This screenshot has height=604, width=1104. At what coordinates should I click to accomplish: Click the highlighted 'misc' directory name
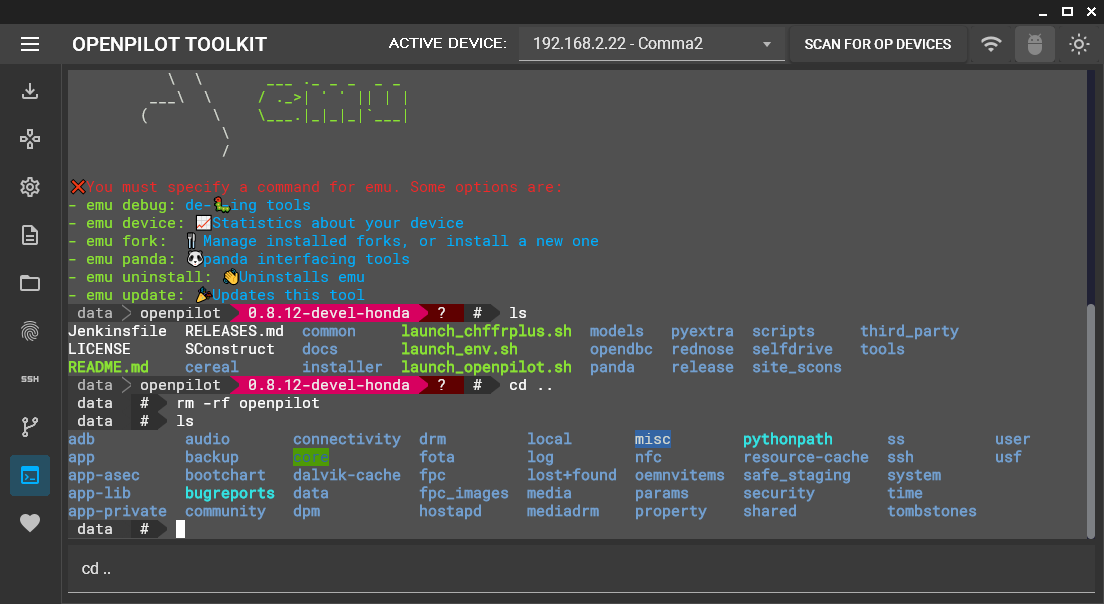pos(653,439)
